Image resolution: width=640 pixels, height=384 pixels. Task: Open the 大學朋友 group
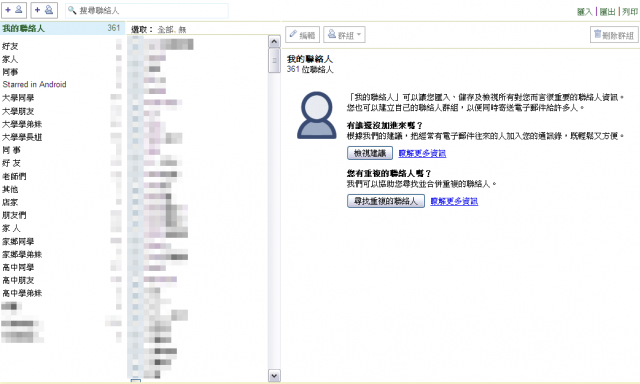(x=18, y=111)
